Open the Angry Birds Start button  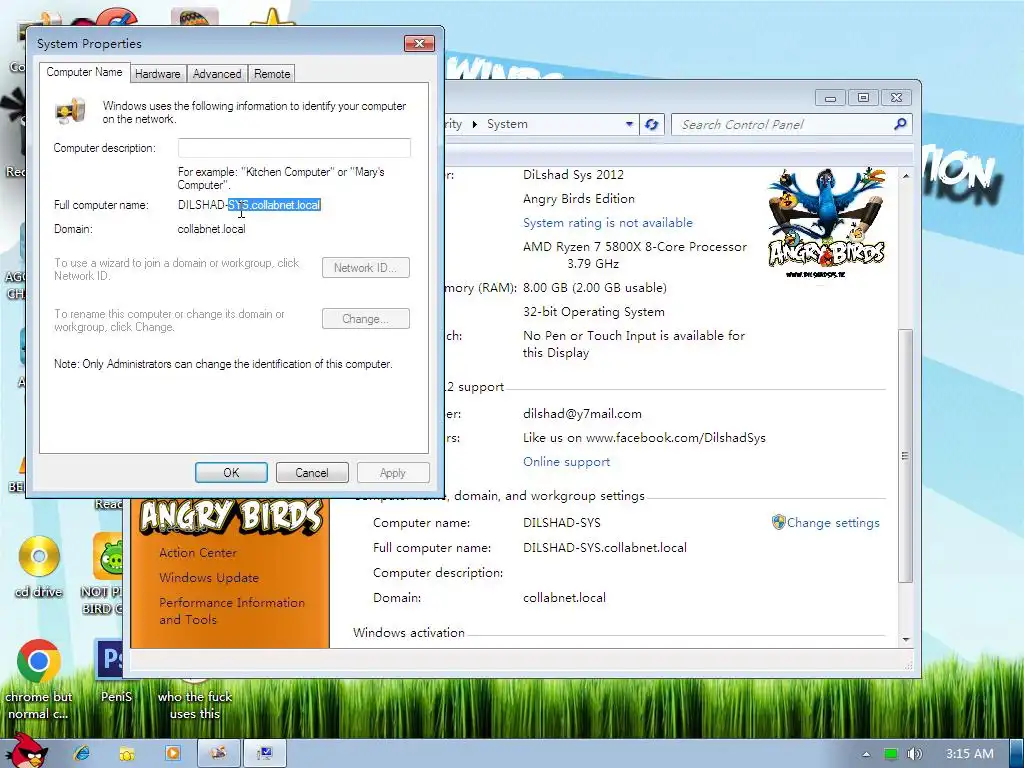25,751
